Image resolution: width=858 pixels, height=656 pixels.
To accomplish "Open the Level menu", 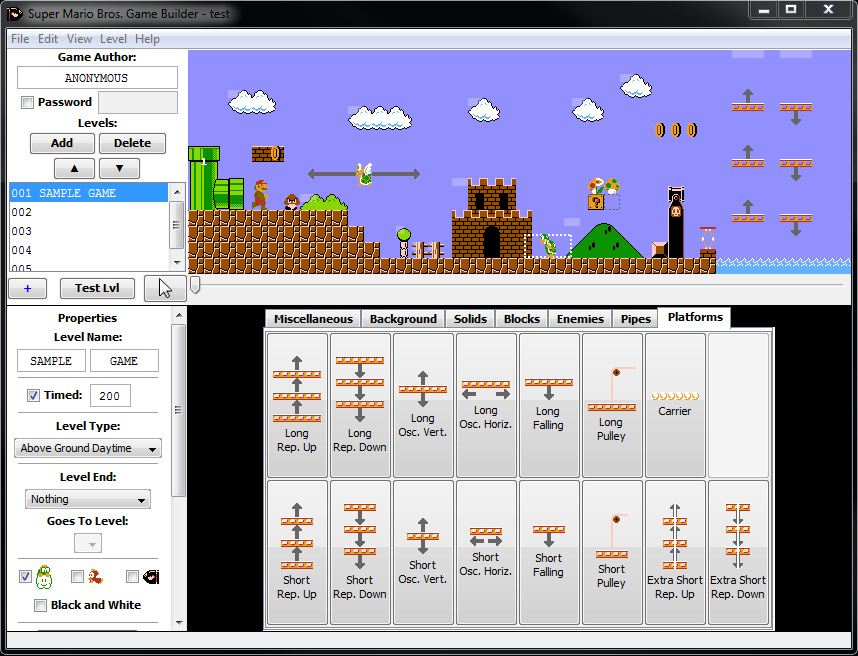I will point(113,39).
